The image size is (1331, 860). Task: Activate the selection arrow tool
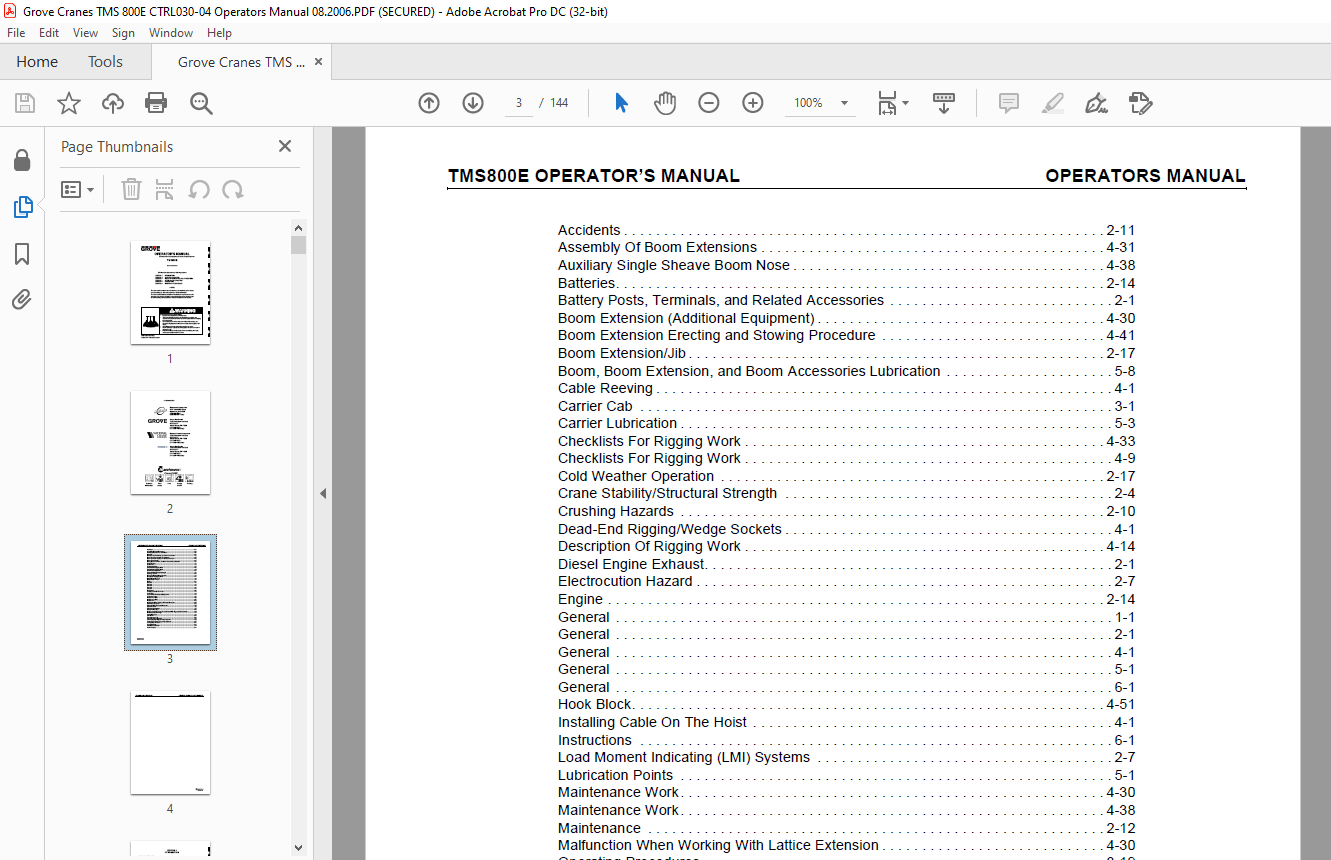click(x=621, y=103)
